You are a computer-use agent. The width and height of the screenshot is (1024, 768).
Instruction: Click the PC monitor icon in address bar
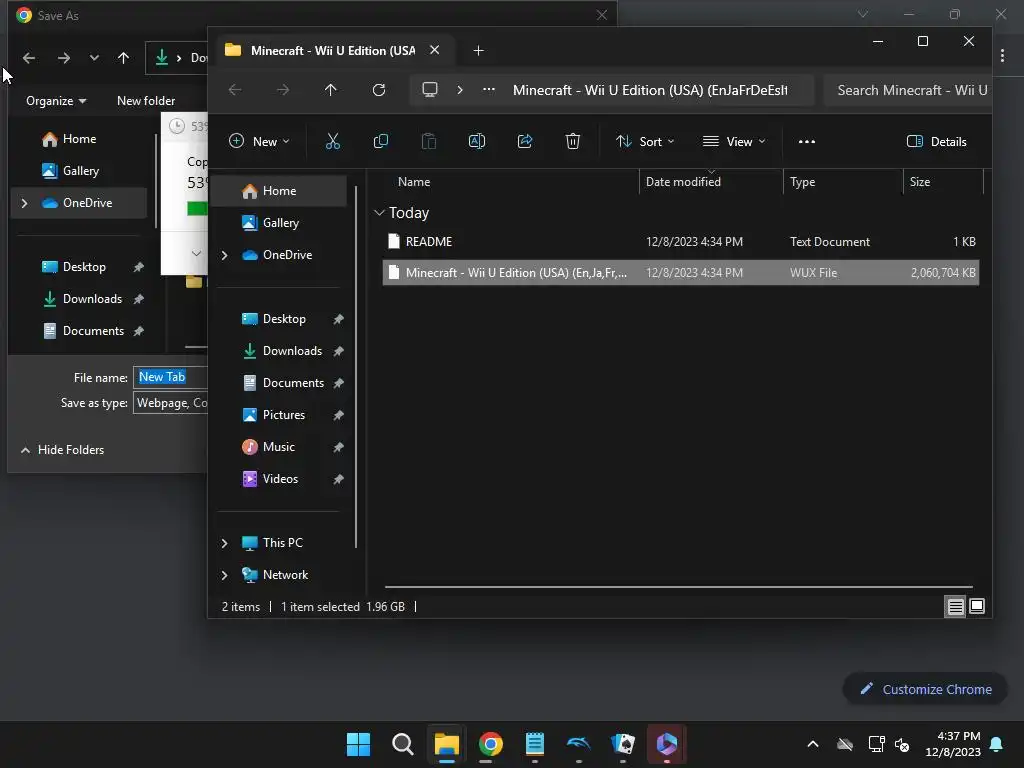click(430, 89)
